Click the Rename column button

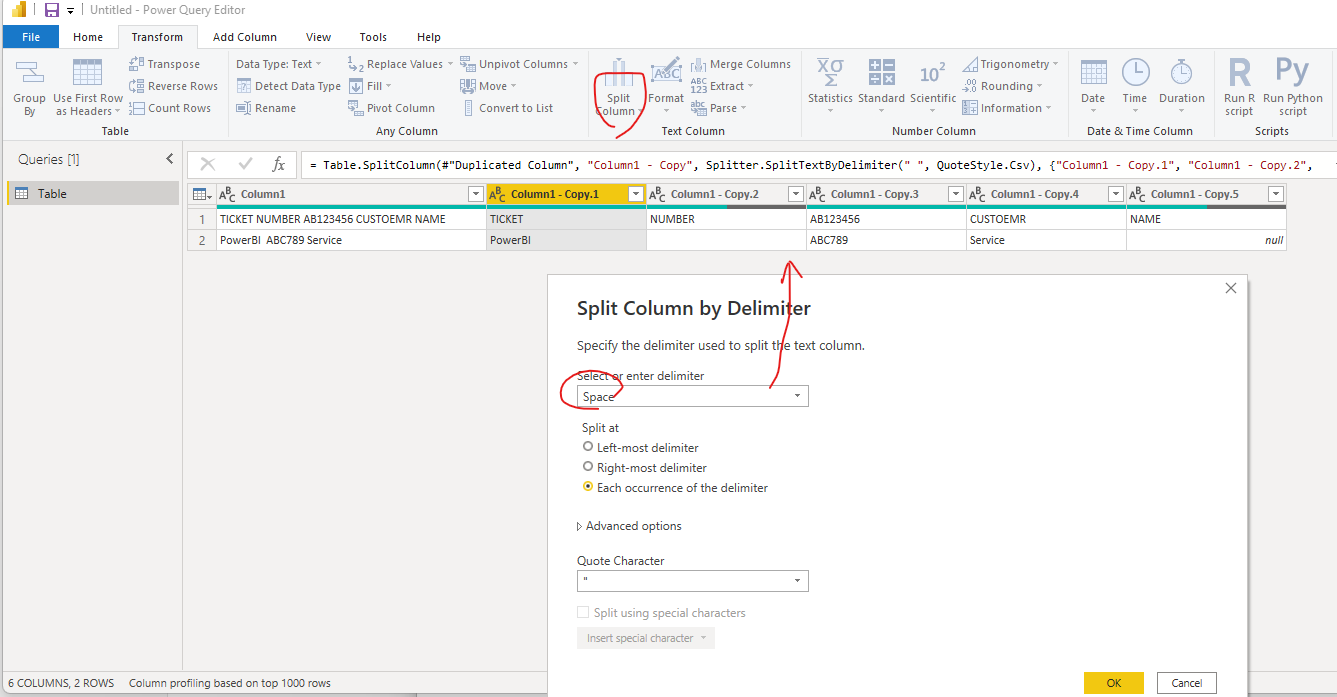tap(266, 108)
